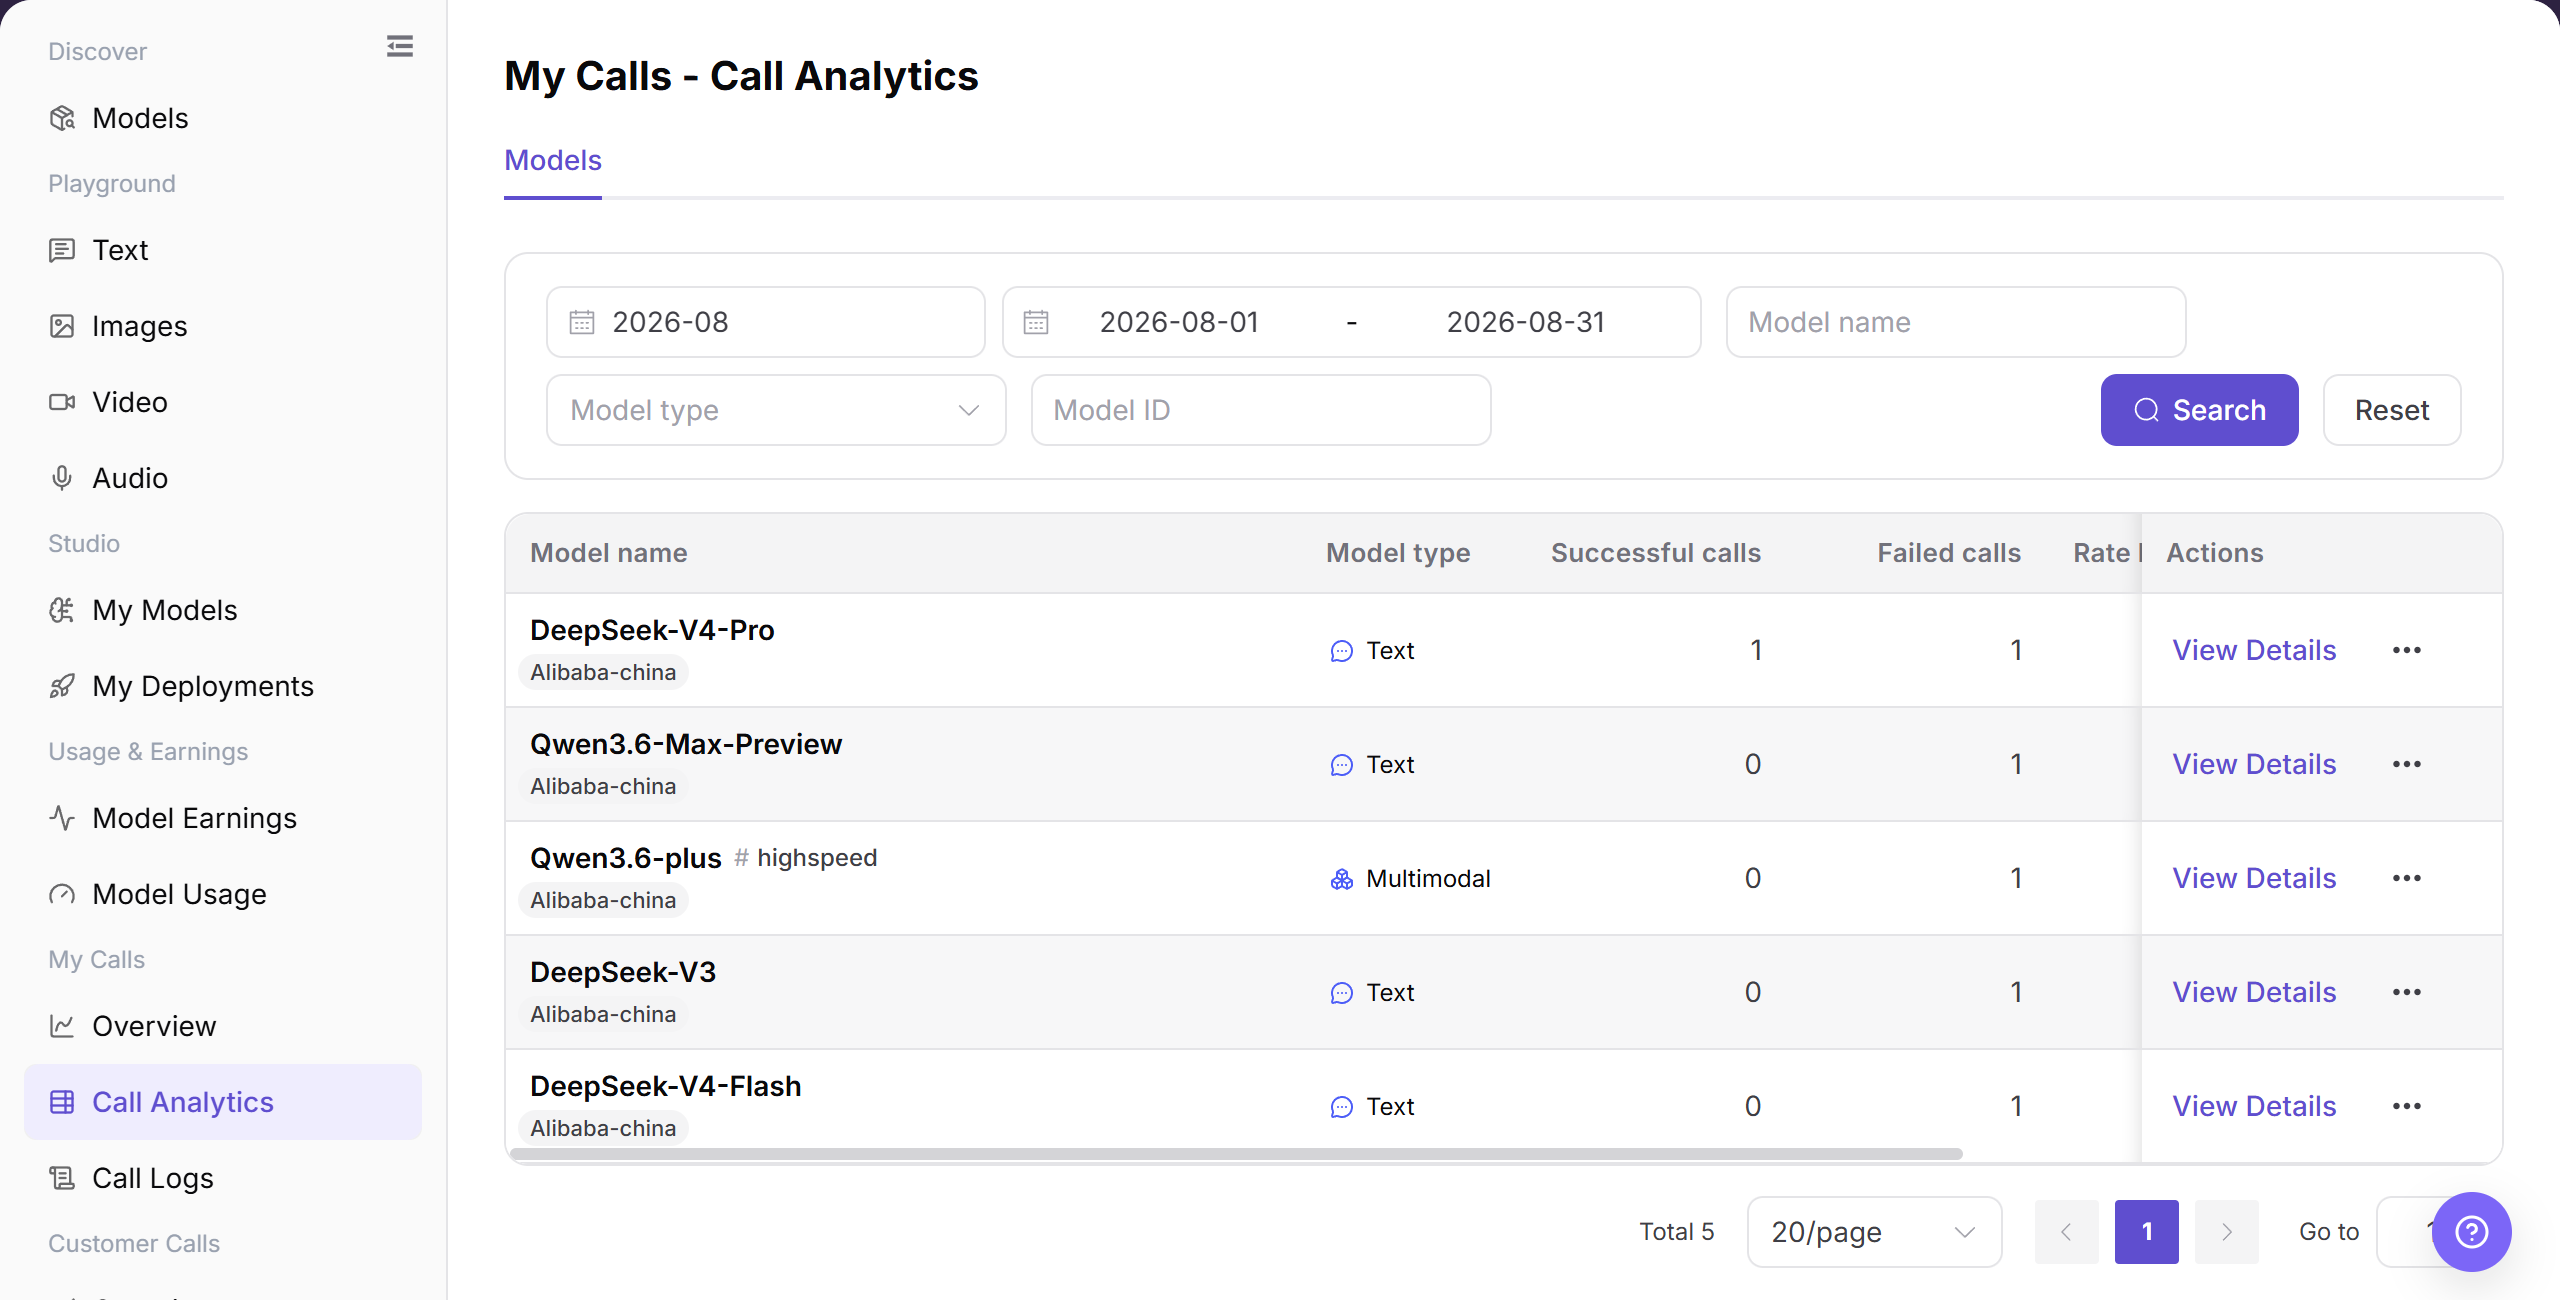The width and height of the screenshot is (2560, 1300).
Task: Open more actions for Qwen3.6-plus
Action: click(x=2406, y=878)
